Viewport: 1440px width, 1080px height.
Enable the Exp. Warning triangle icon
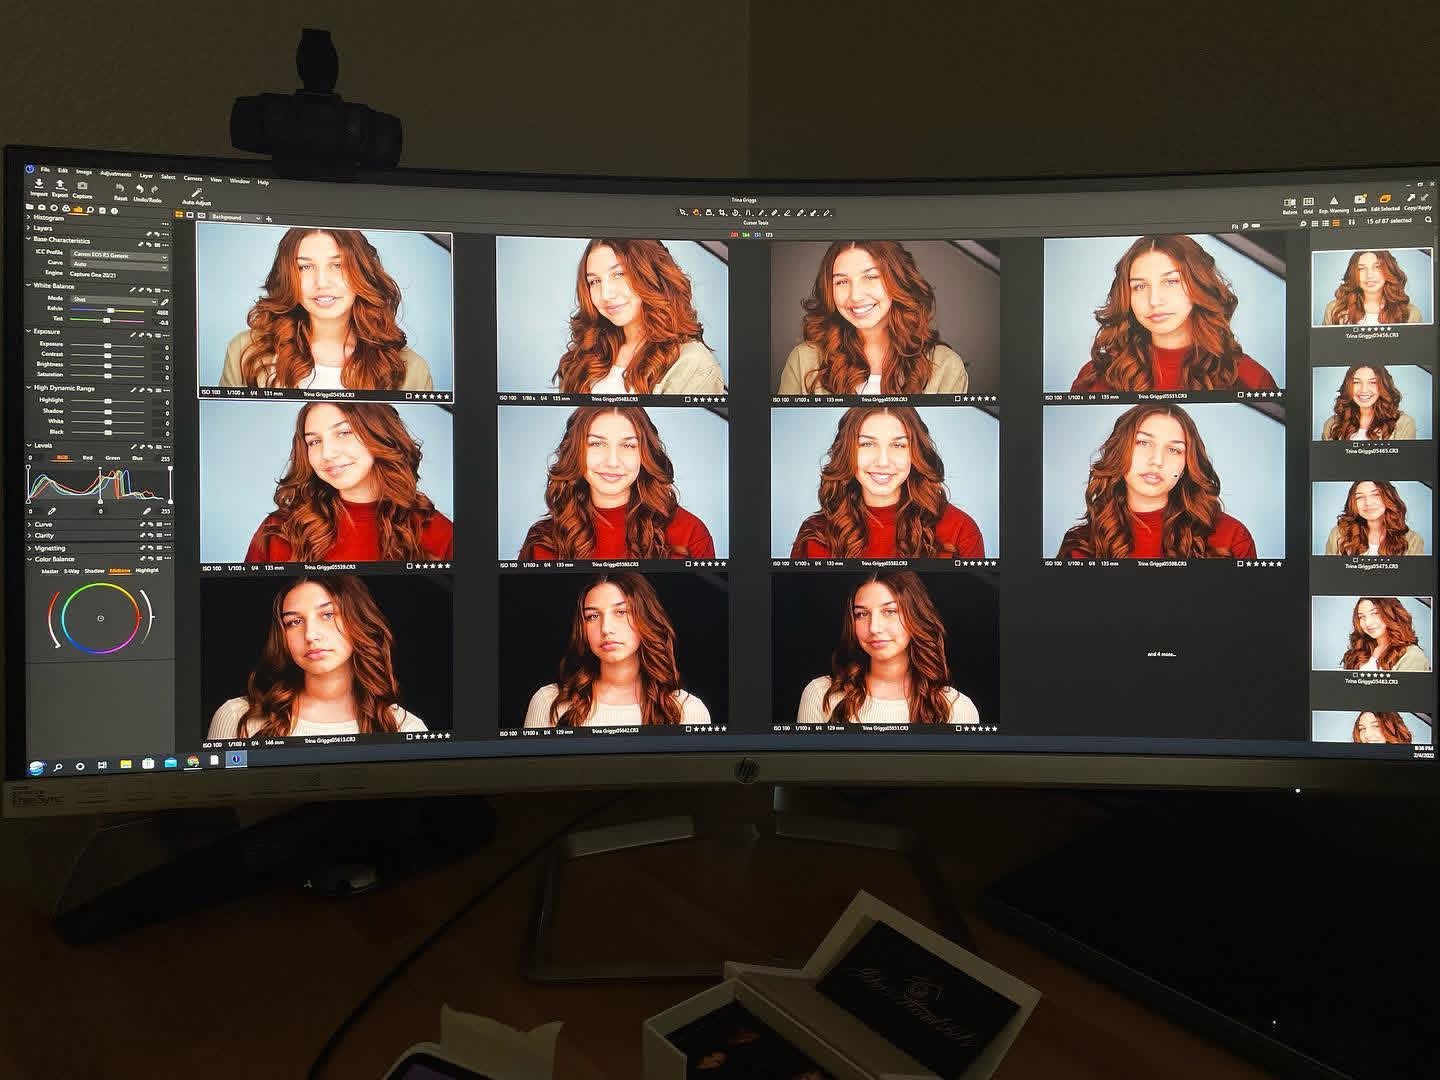pyautogui.click(x=1333, y=201)
